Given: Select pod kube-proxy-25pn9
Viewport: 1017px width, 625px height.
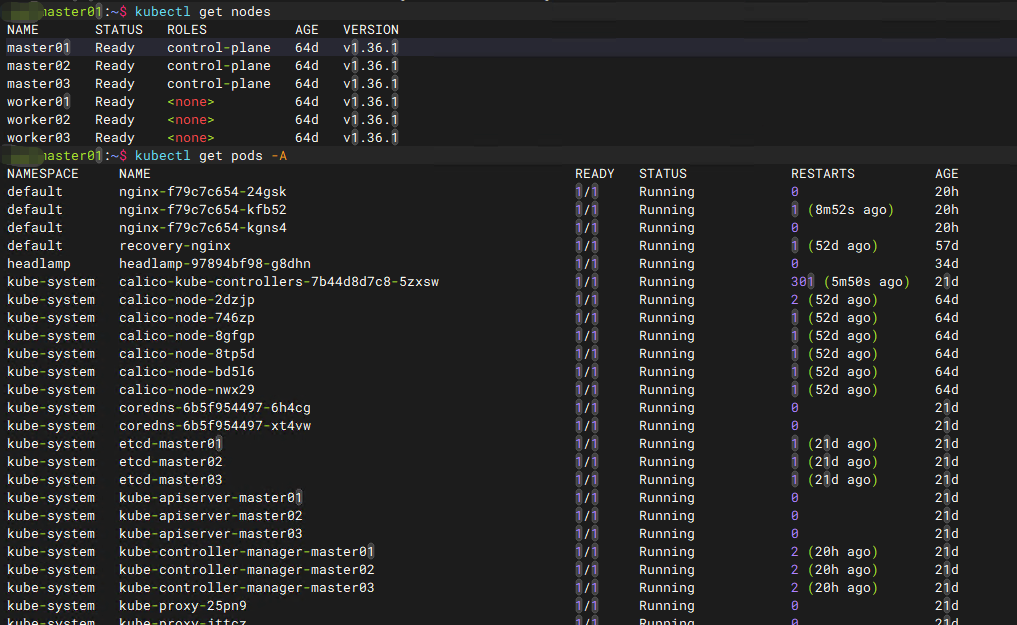Looking at the screenshot, I should 183,606.
